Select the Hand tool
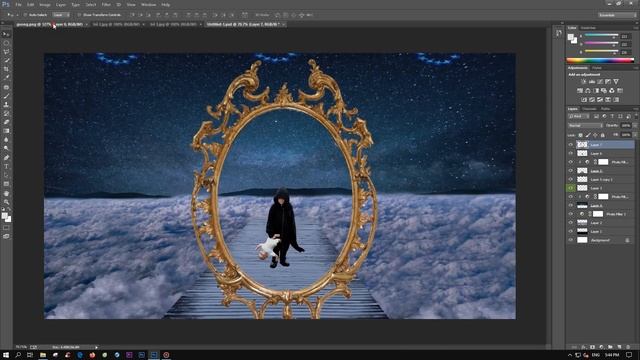640x360 pixels. click(6, 193)
